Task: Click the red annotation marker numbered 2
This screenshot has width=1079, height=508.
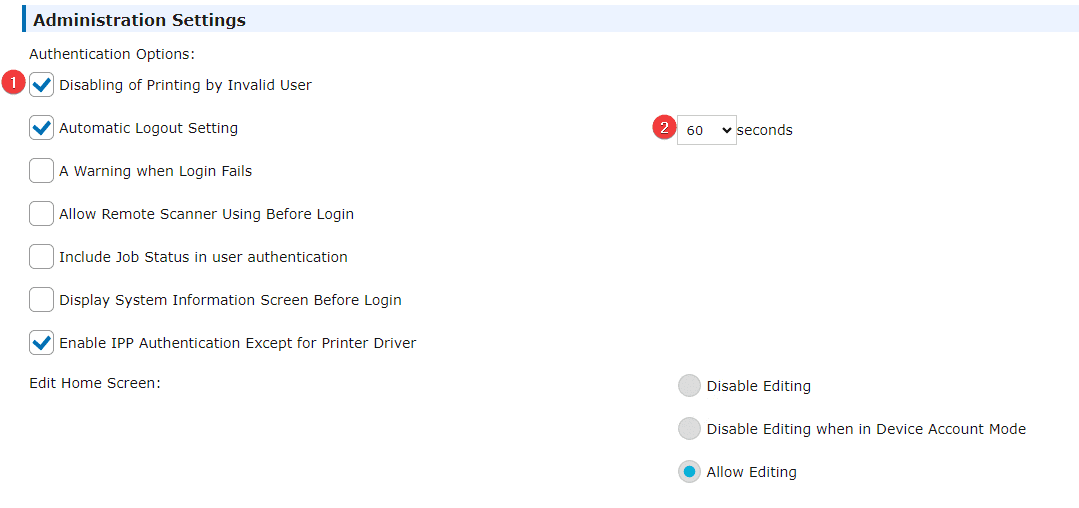Action: pos(664,128)
